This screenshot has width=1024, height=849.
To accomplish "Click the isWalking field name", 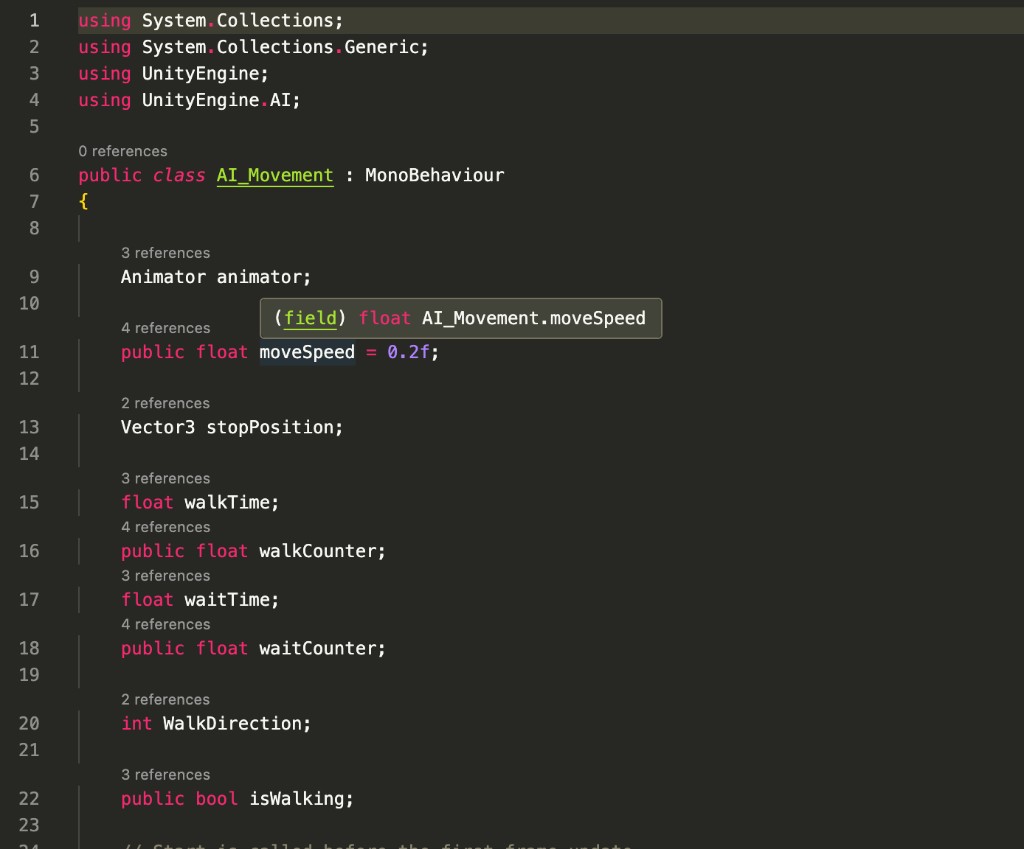I will (296, 799).
